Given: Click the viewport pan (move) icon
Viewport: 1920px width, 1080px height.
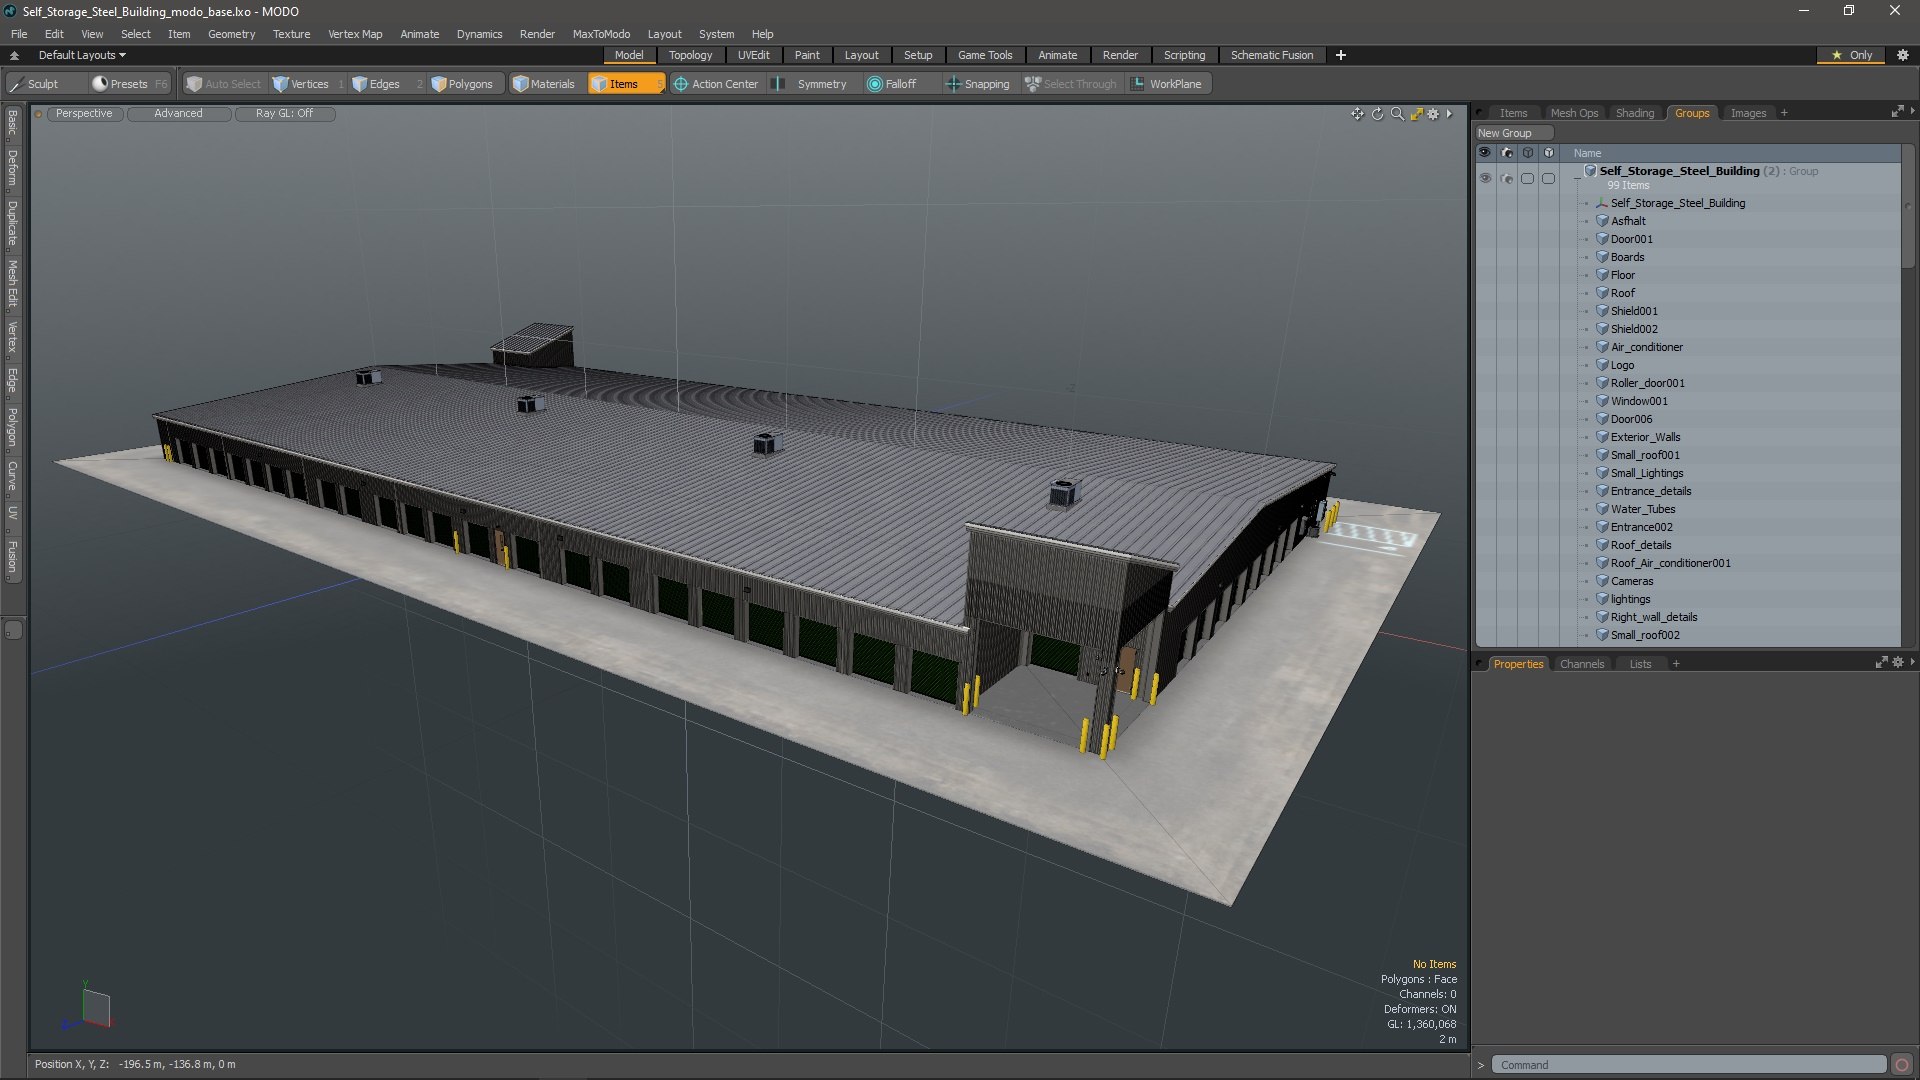Looking at the screenshot, I should click(1357, 114).
